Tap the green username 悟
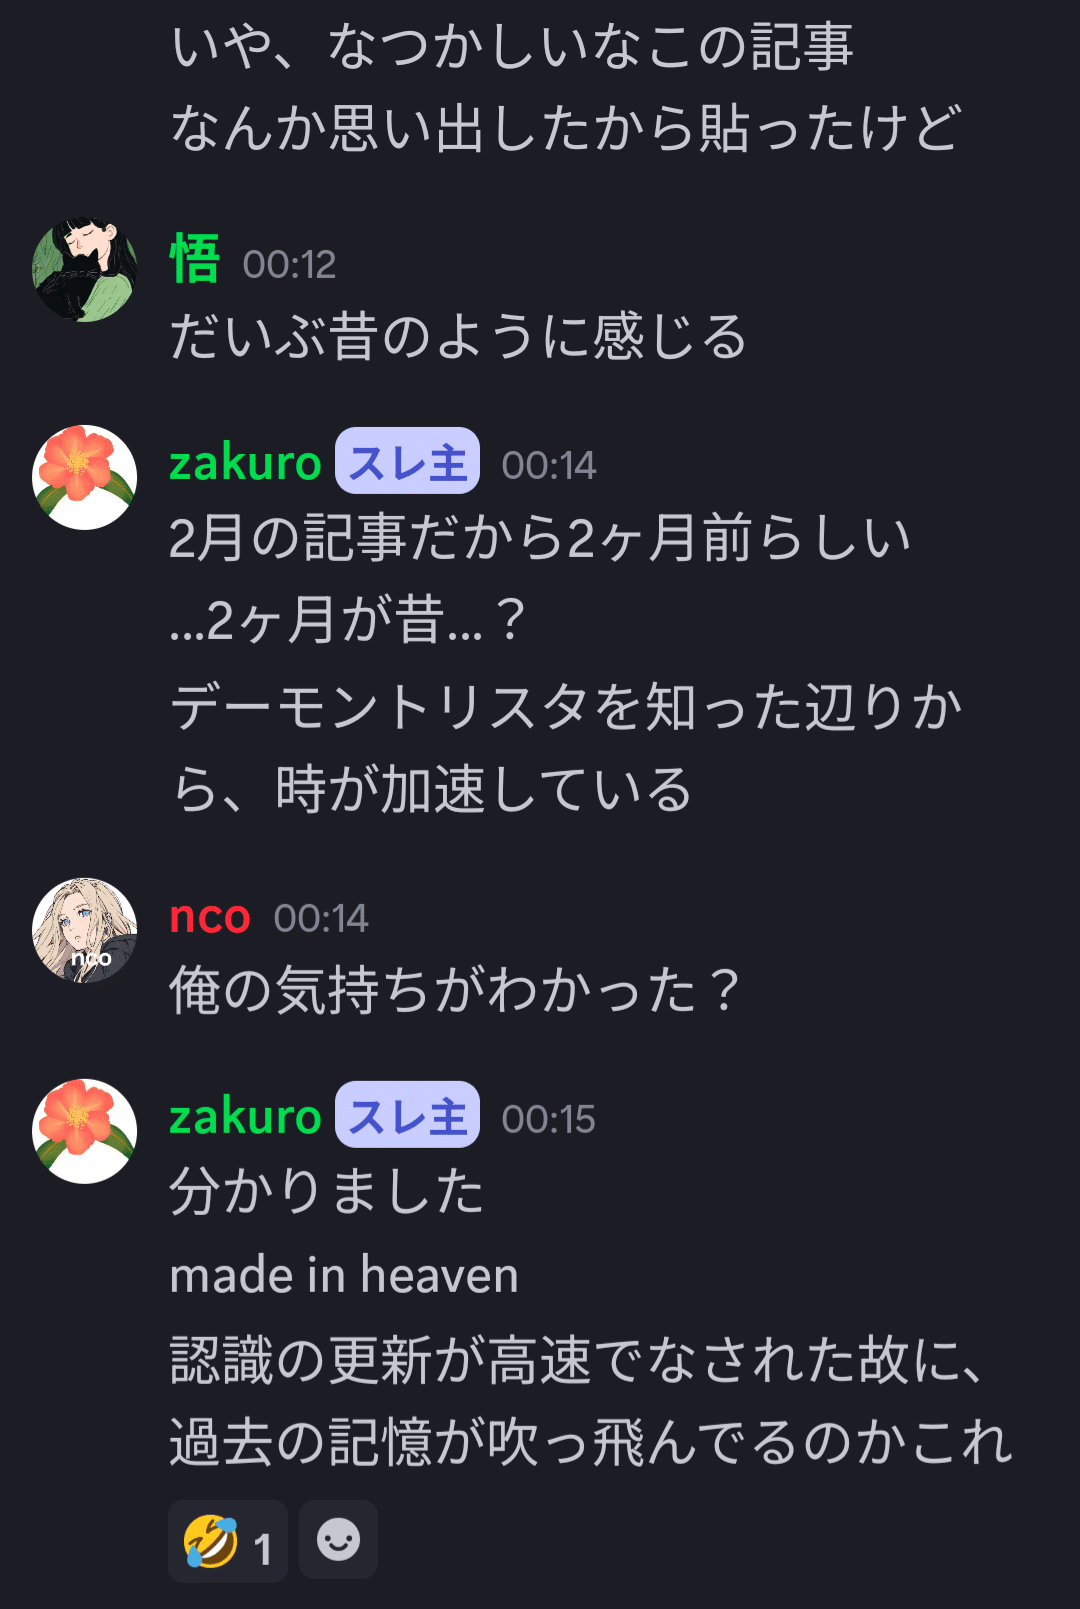 coord(195,260)
